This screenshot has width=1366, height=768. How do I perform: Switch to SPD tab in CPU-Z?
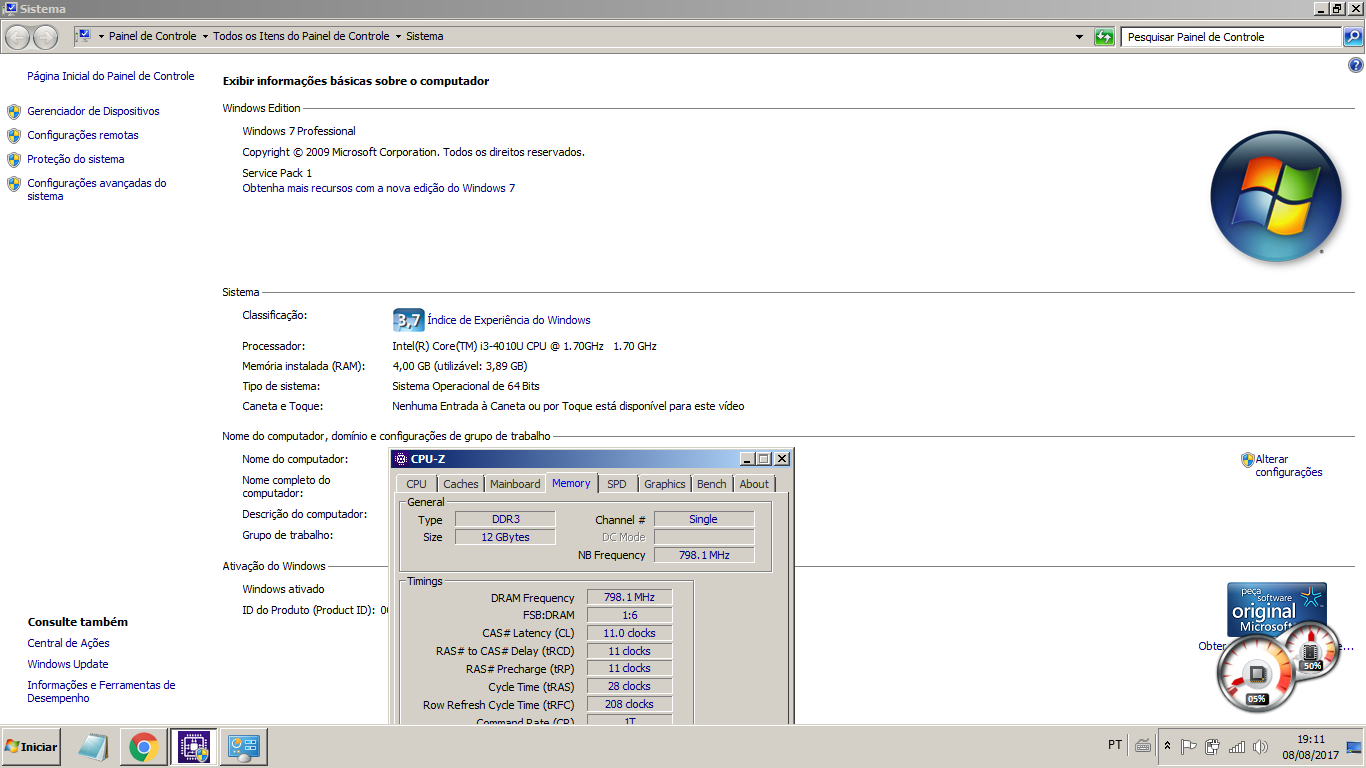pyautogui.click(x=617, y=484)
